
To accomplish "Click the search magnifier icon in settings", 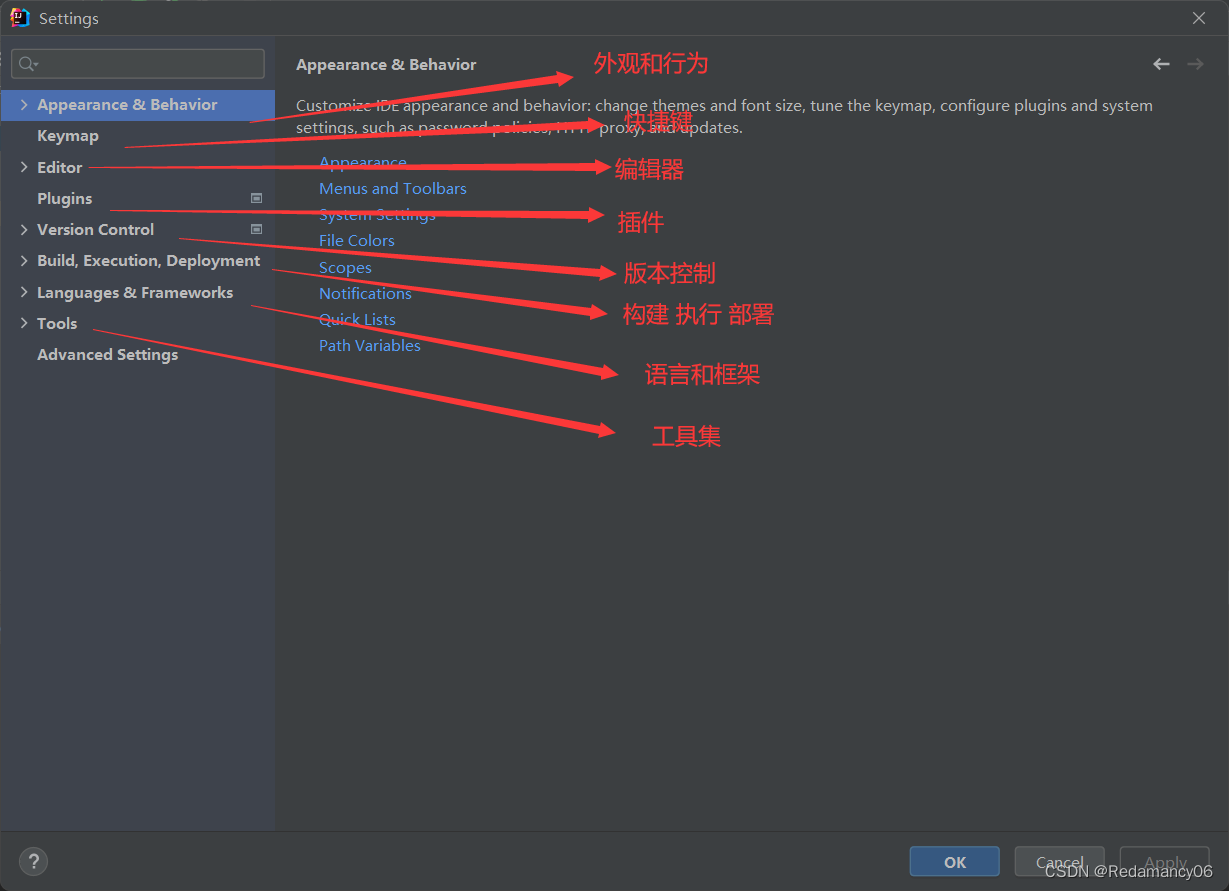I will pos(27,64).
